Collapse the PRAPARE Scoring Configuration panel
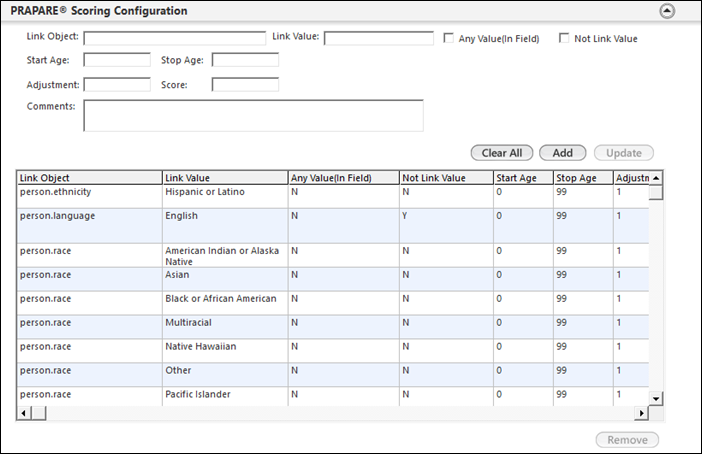 point(667,11)
